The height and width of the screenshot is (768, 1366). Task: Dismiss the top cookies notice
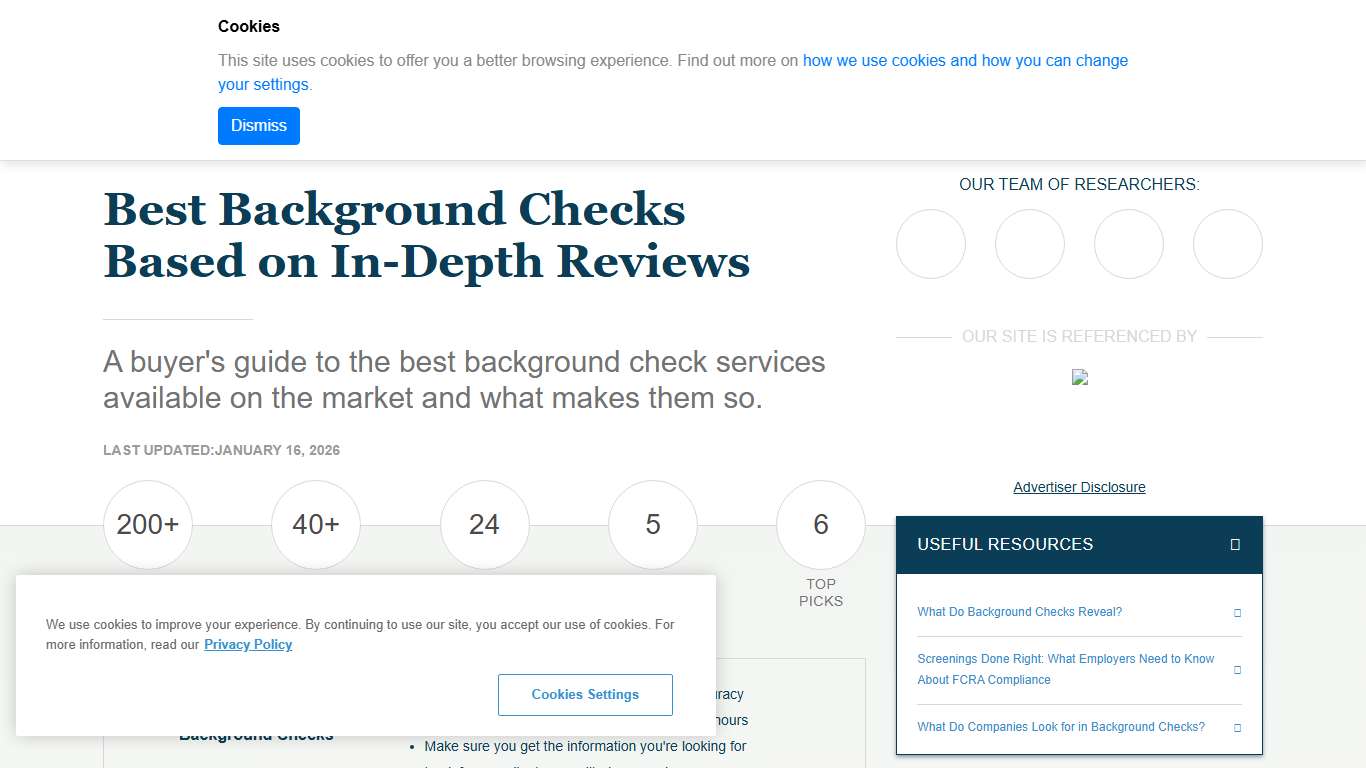(258, 125)
